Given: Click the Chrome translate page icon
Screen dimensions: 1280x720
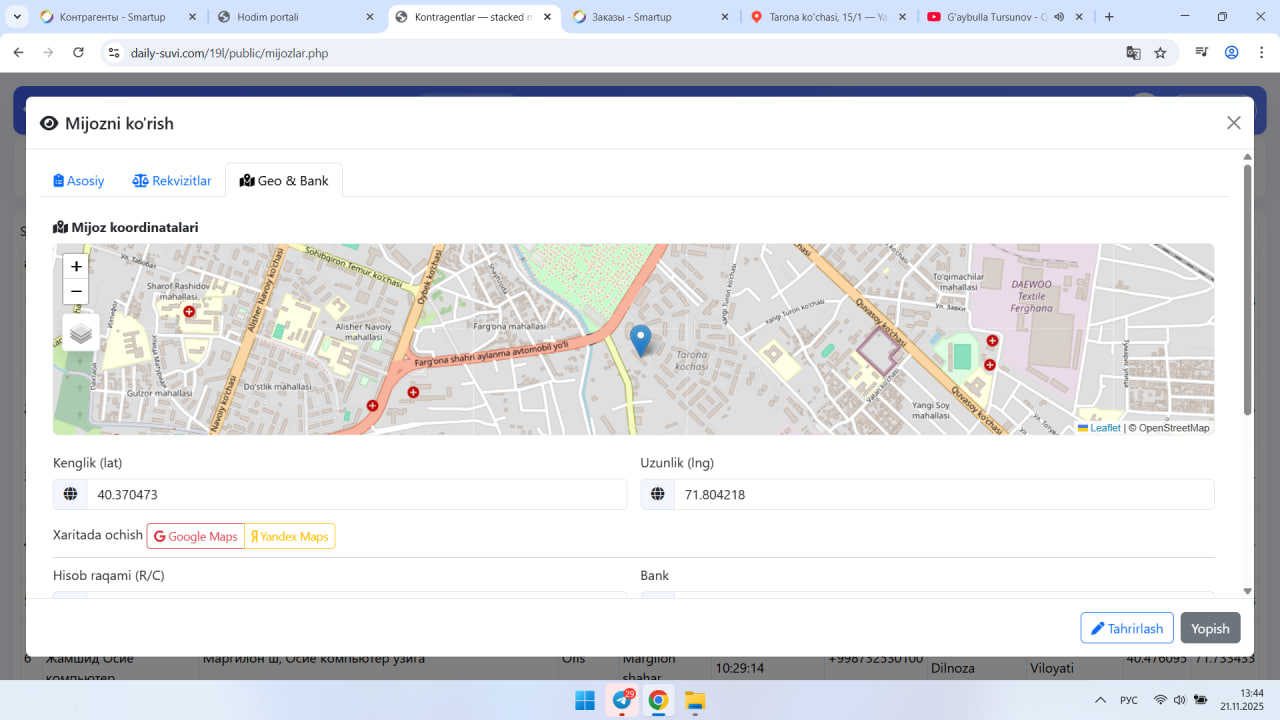Looking at the screenshot, I should pos(1133,53).
